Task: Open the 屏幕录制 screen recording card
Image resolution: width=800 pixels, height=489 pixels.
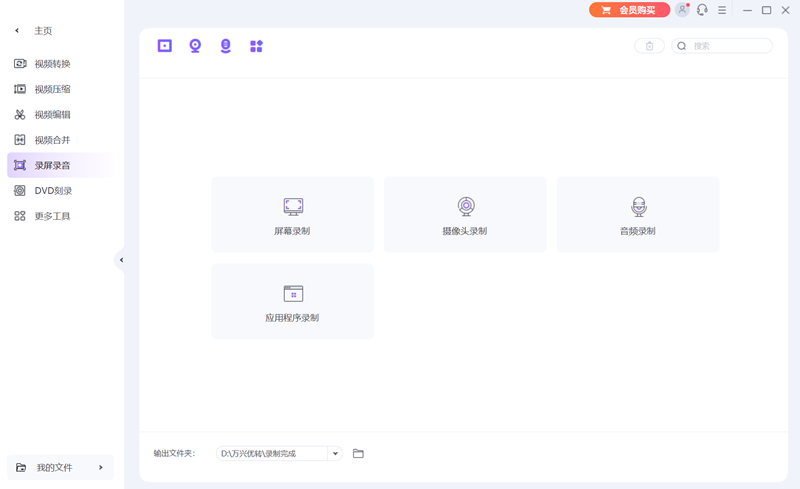Action: [292, 215]
